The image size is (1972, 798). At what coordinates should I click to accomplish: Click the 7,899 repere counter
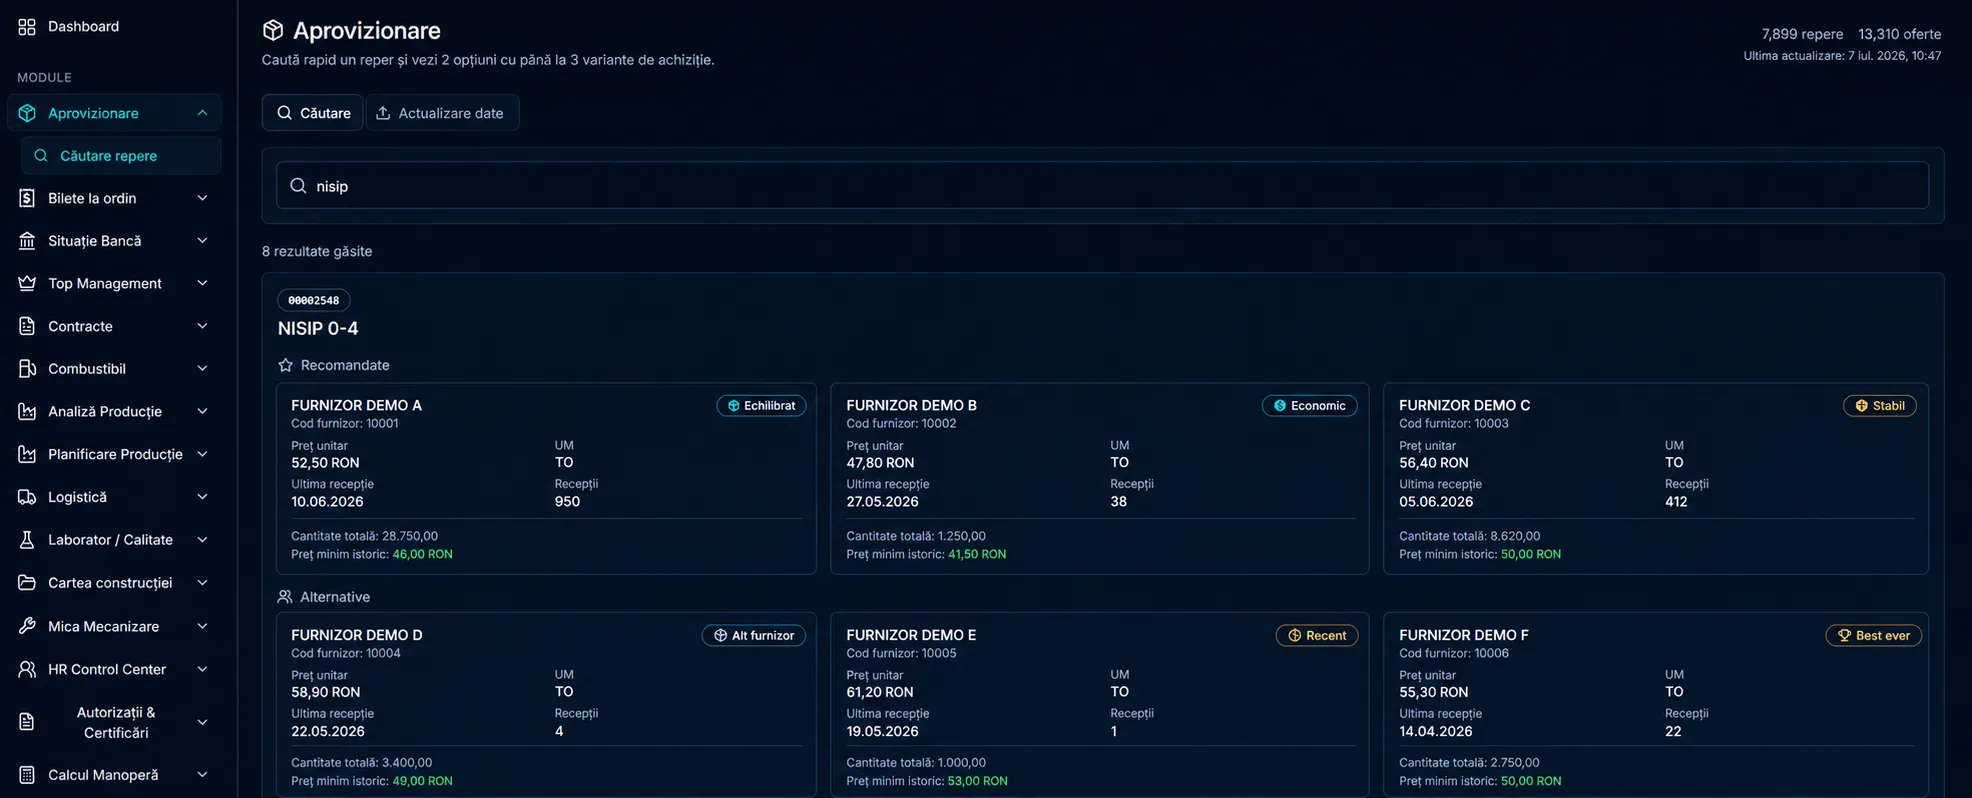1802,34
